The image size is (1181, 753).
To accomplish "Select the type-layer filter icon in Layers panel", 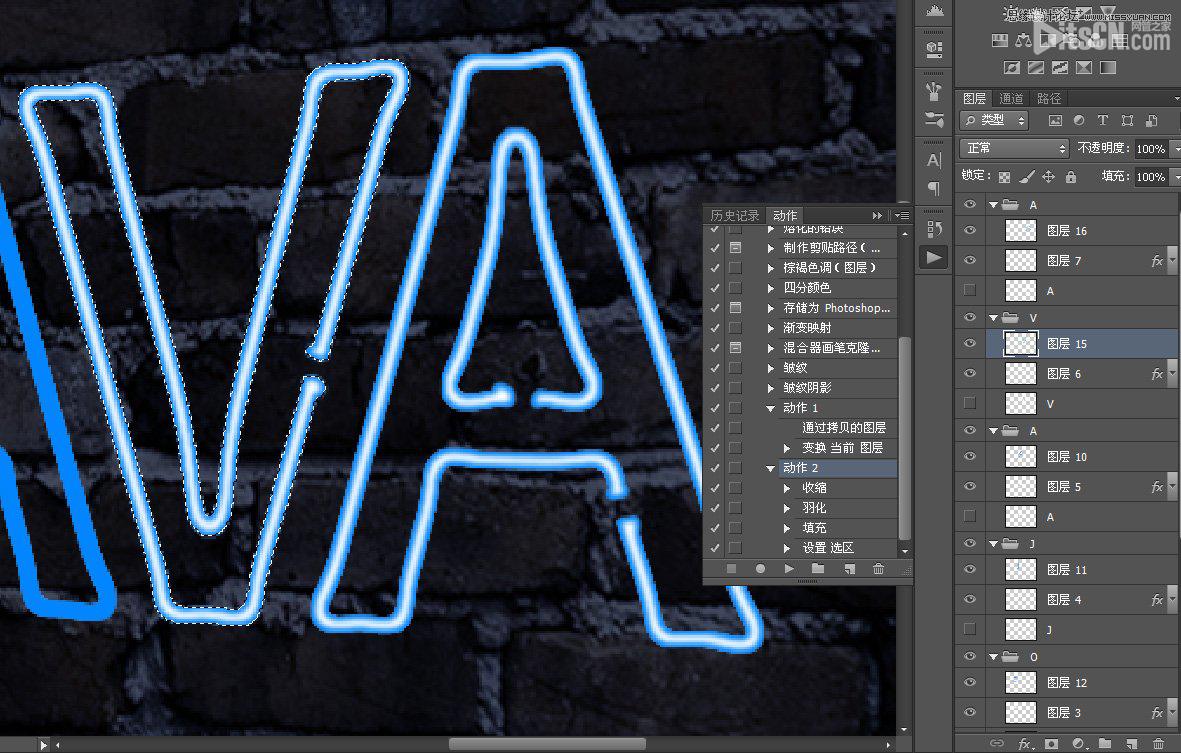I will [1103, 120].
